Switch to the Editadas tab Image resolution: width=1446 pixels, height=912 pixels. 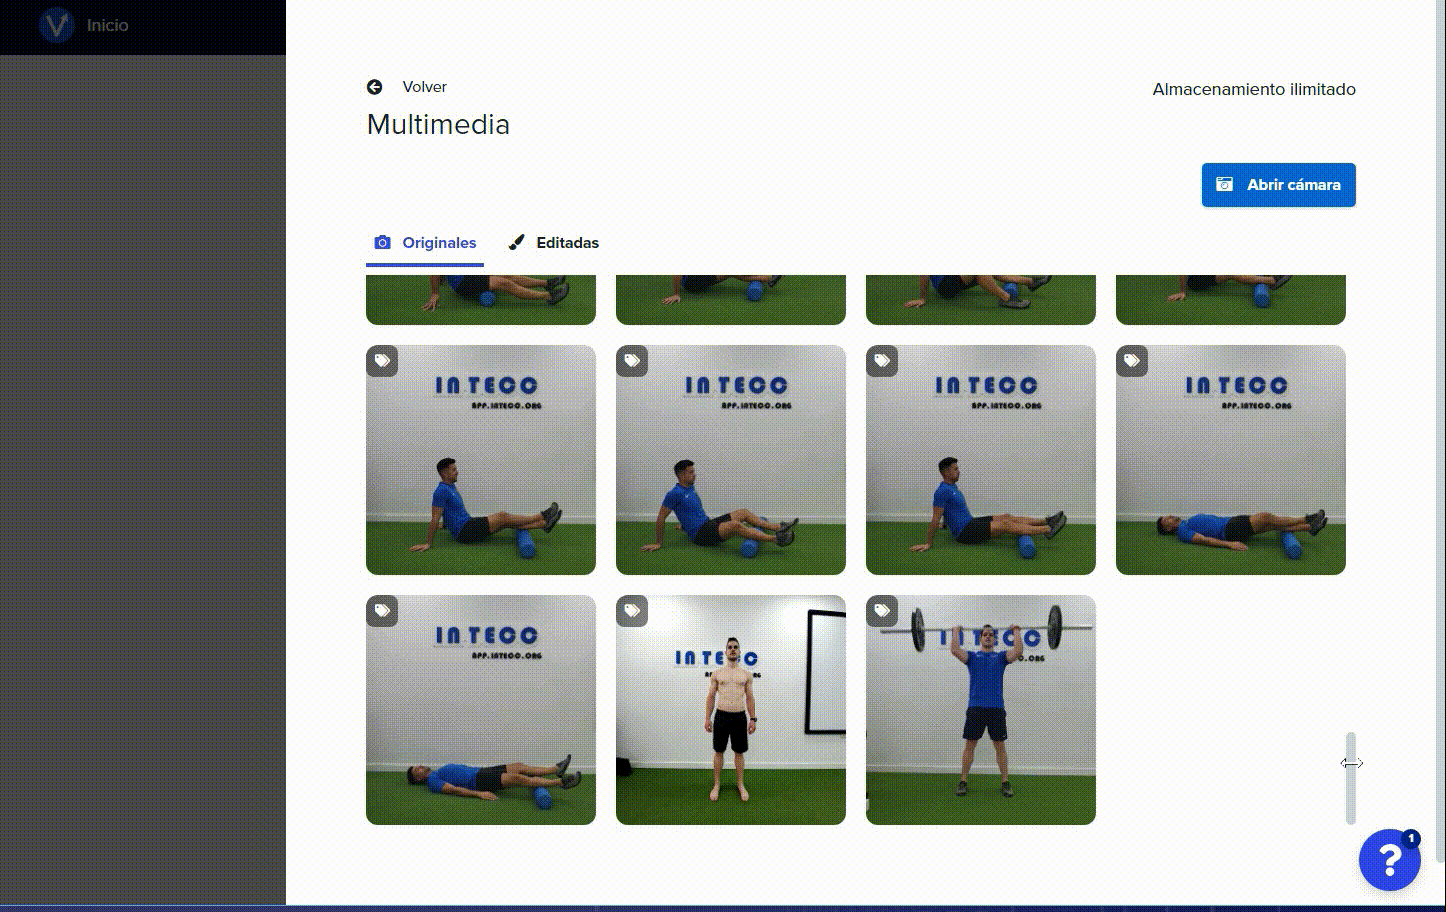(x=554, y=243)
